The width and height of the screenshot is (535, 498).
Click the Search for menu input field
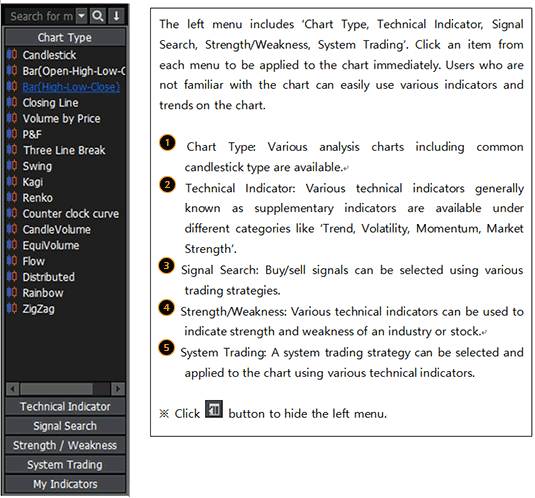coord(41,16)
